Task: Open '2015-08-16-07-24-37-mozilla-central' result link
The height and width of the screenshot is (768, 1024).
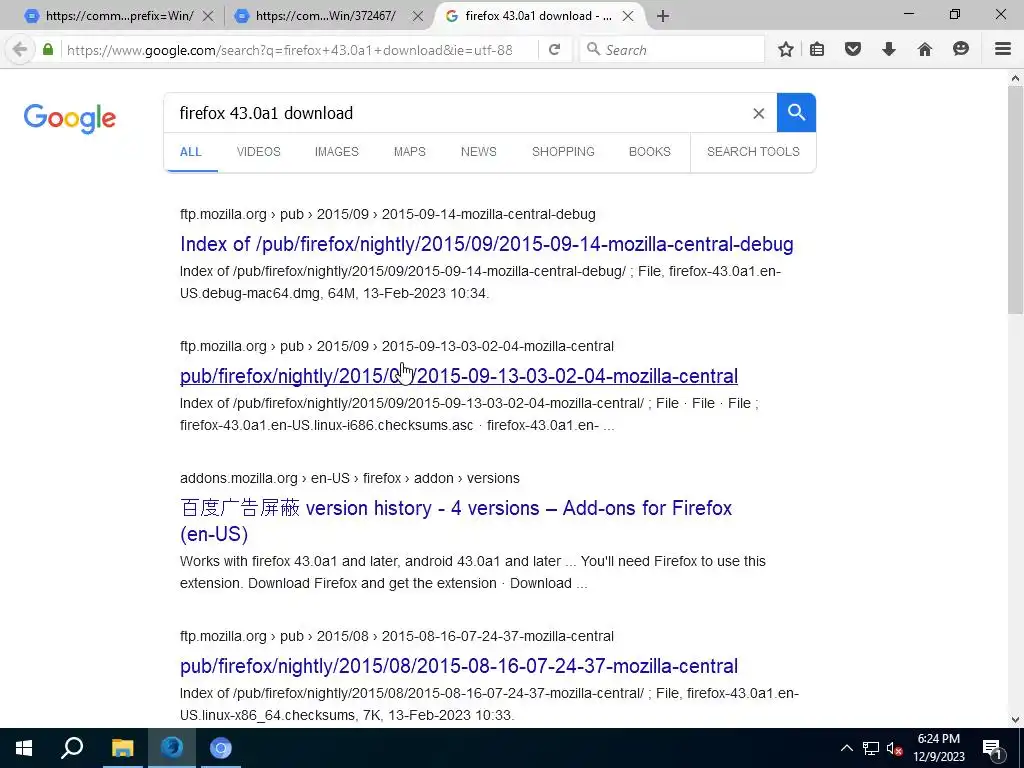Action: click(459, 666)
